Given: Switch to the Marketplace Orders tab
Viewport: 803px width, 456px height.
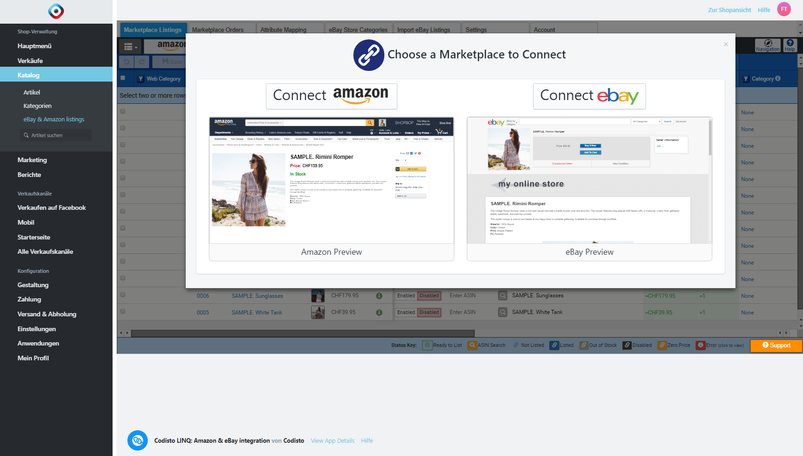Looking at the screenshot, I should (218, 30).
